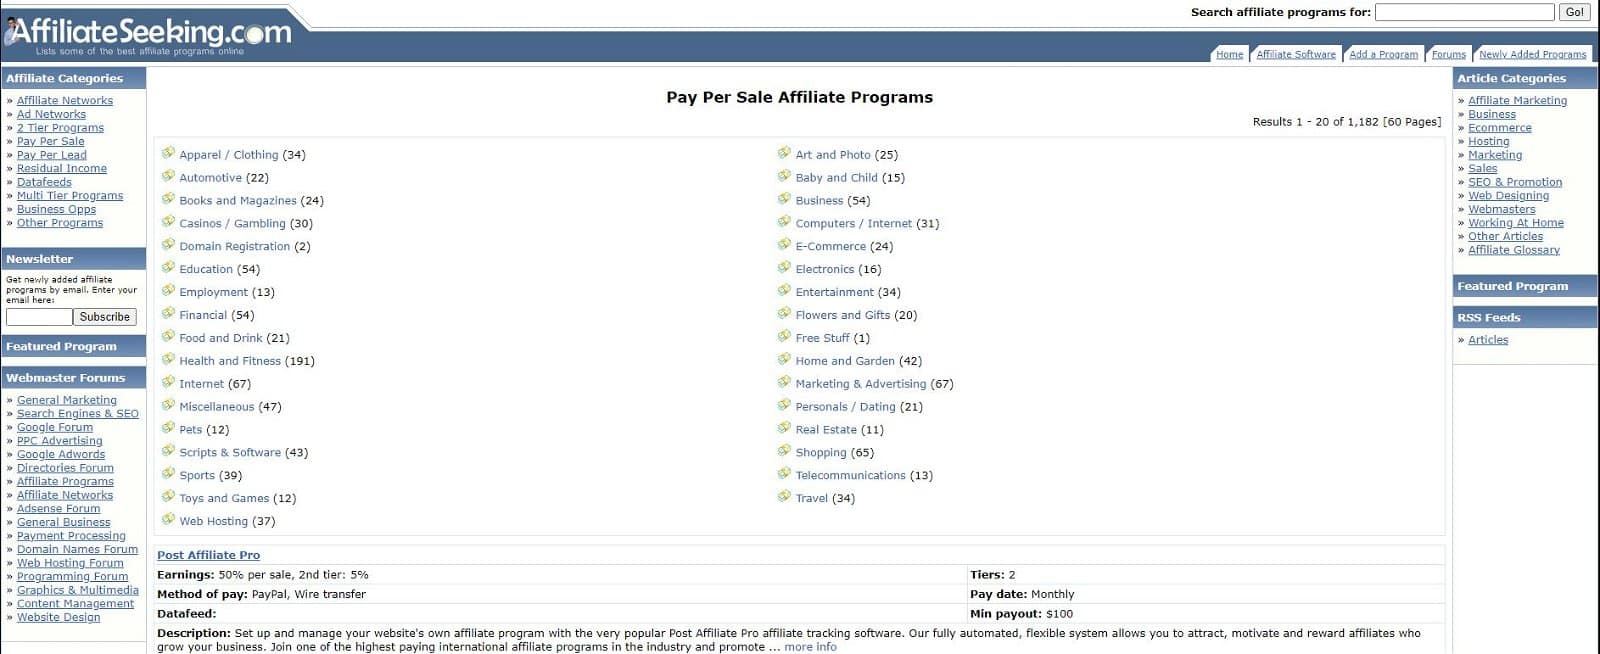This screenshot has height=654, width=1600.
Task: Click the newsletter email input box
Action: 39,317
